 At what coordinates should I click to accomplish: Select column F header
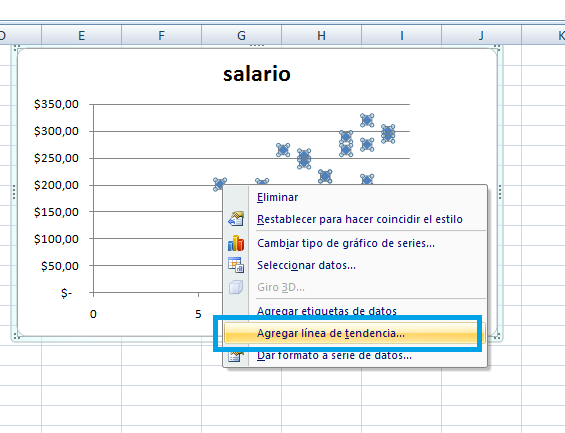point(161,35)
